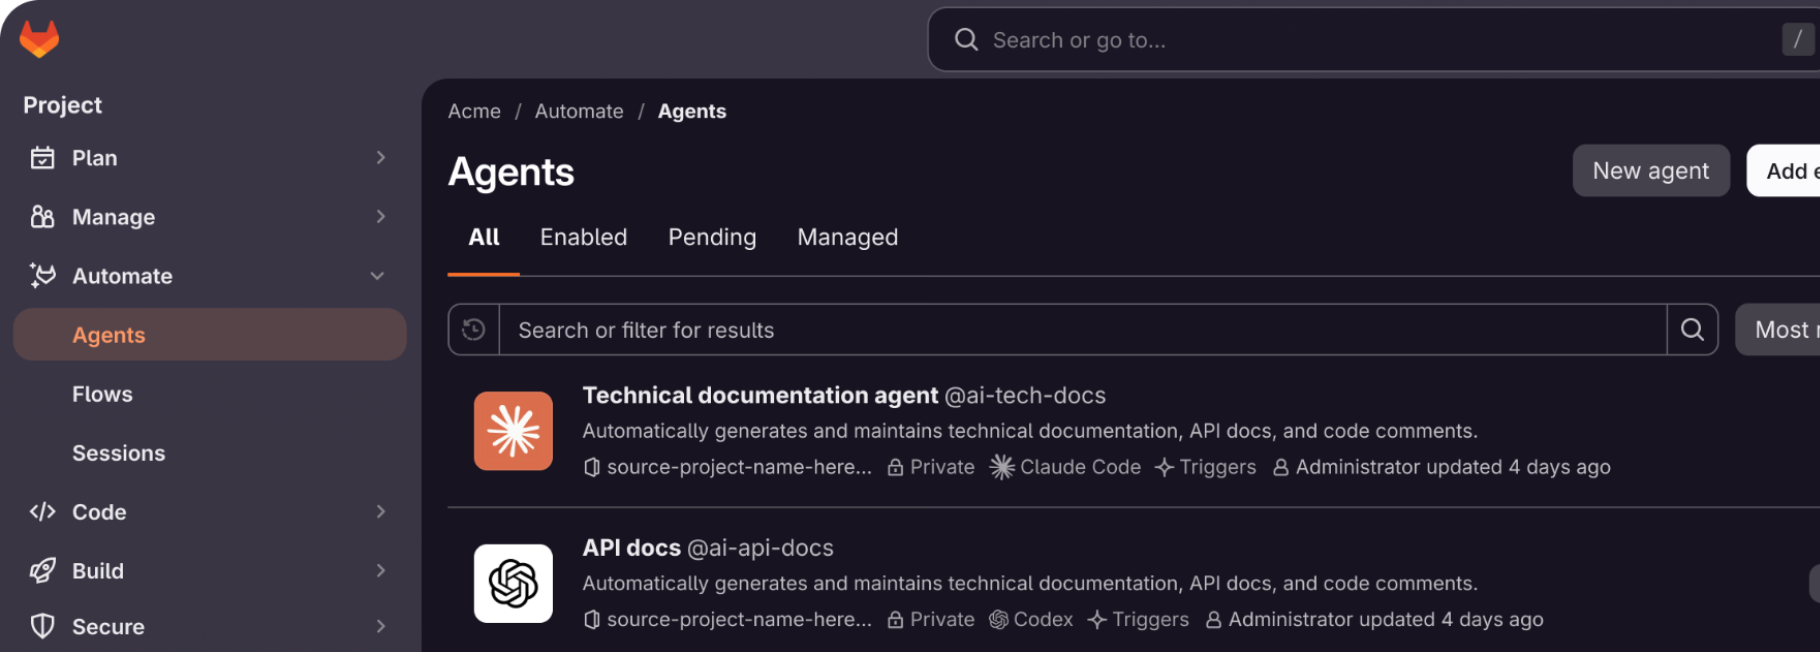Expand the Build section chevron
Image resolution: width=1820 pixels, height=652 pixels.
(x=381, y=571)
